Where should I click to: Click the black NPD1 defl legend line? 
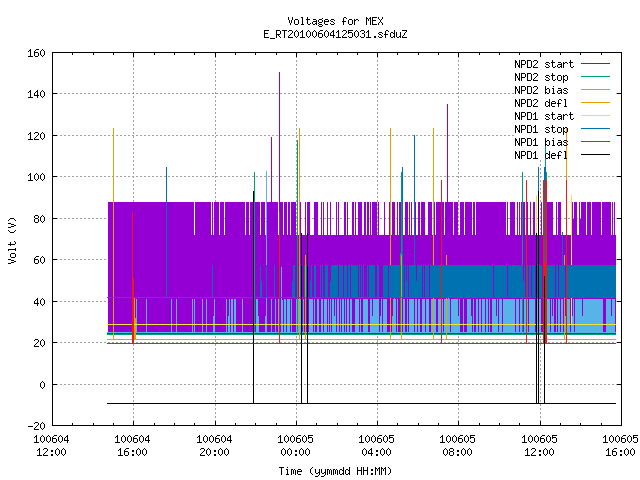(595, 155)
